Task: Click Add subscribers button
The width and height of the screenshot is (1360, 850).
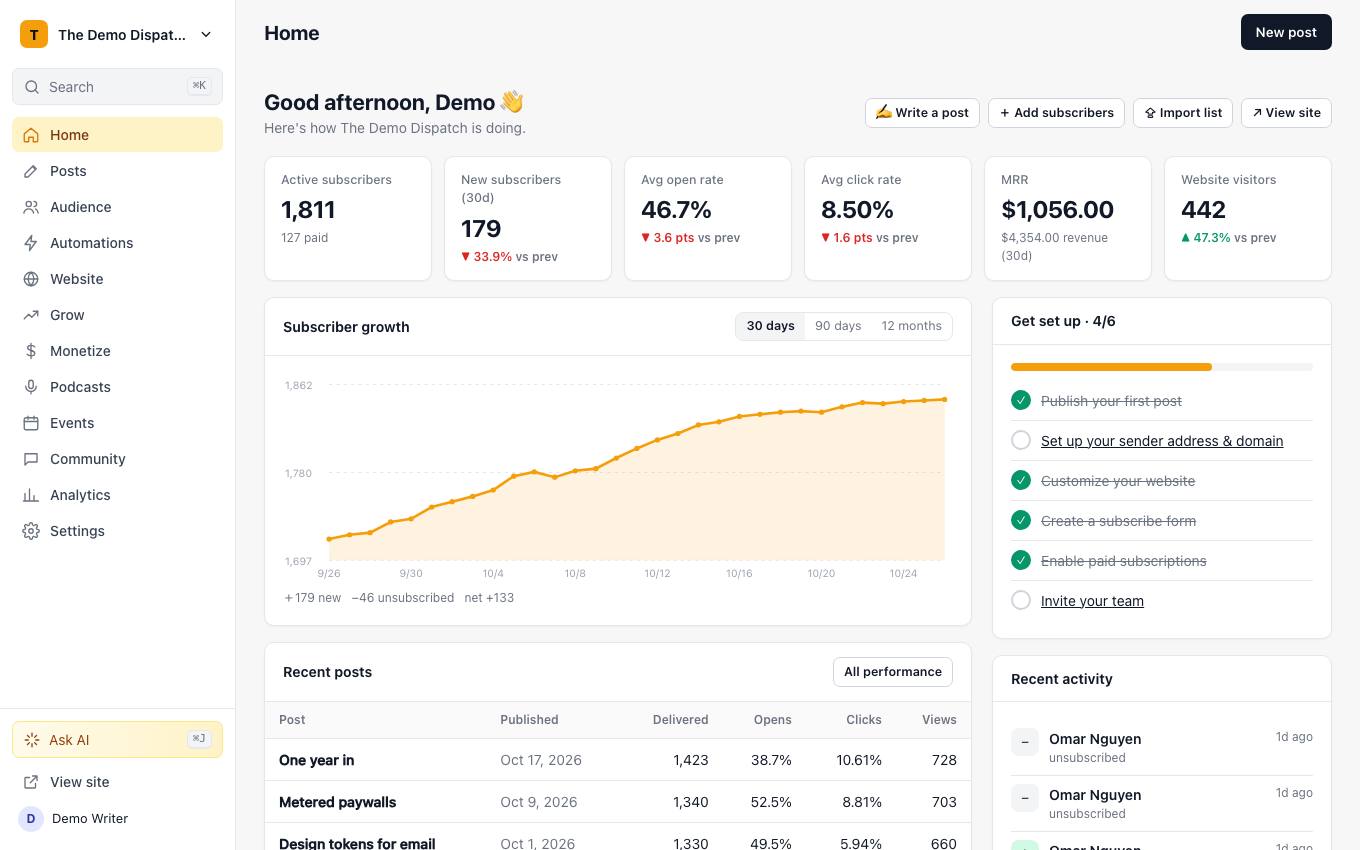Action: 1056,113
